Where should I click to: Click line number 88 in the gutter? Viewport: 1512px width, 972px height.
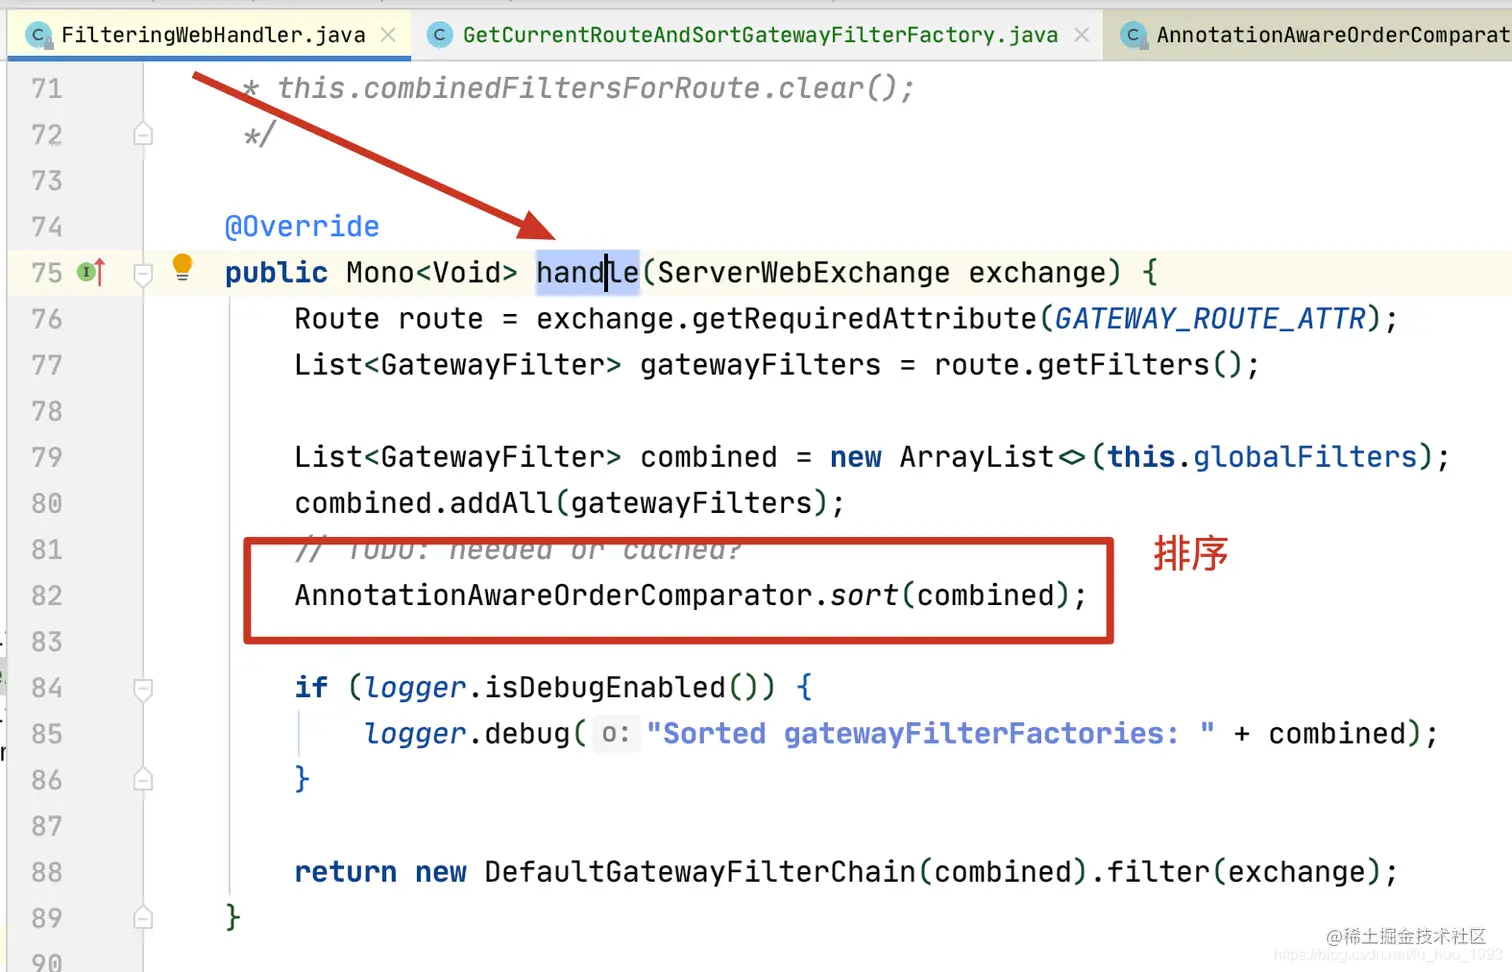tap(47, 872)
